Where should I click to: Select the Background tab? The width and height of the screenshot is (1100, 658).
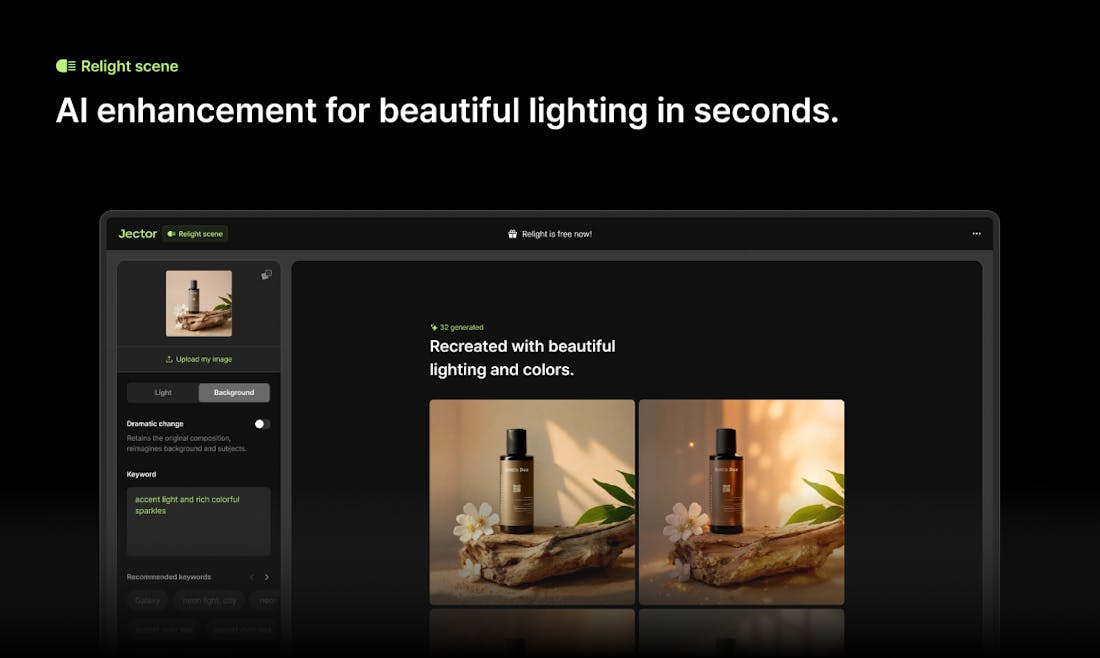click(234, 392)
